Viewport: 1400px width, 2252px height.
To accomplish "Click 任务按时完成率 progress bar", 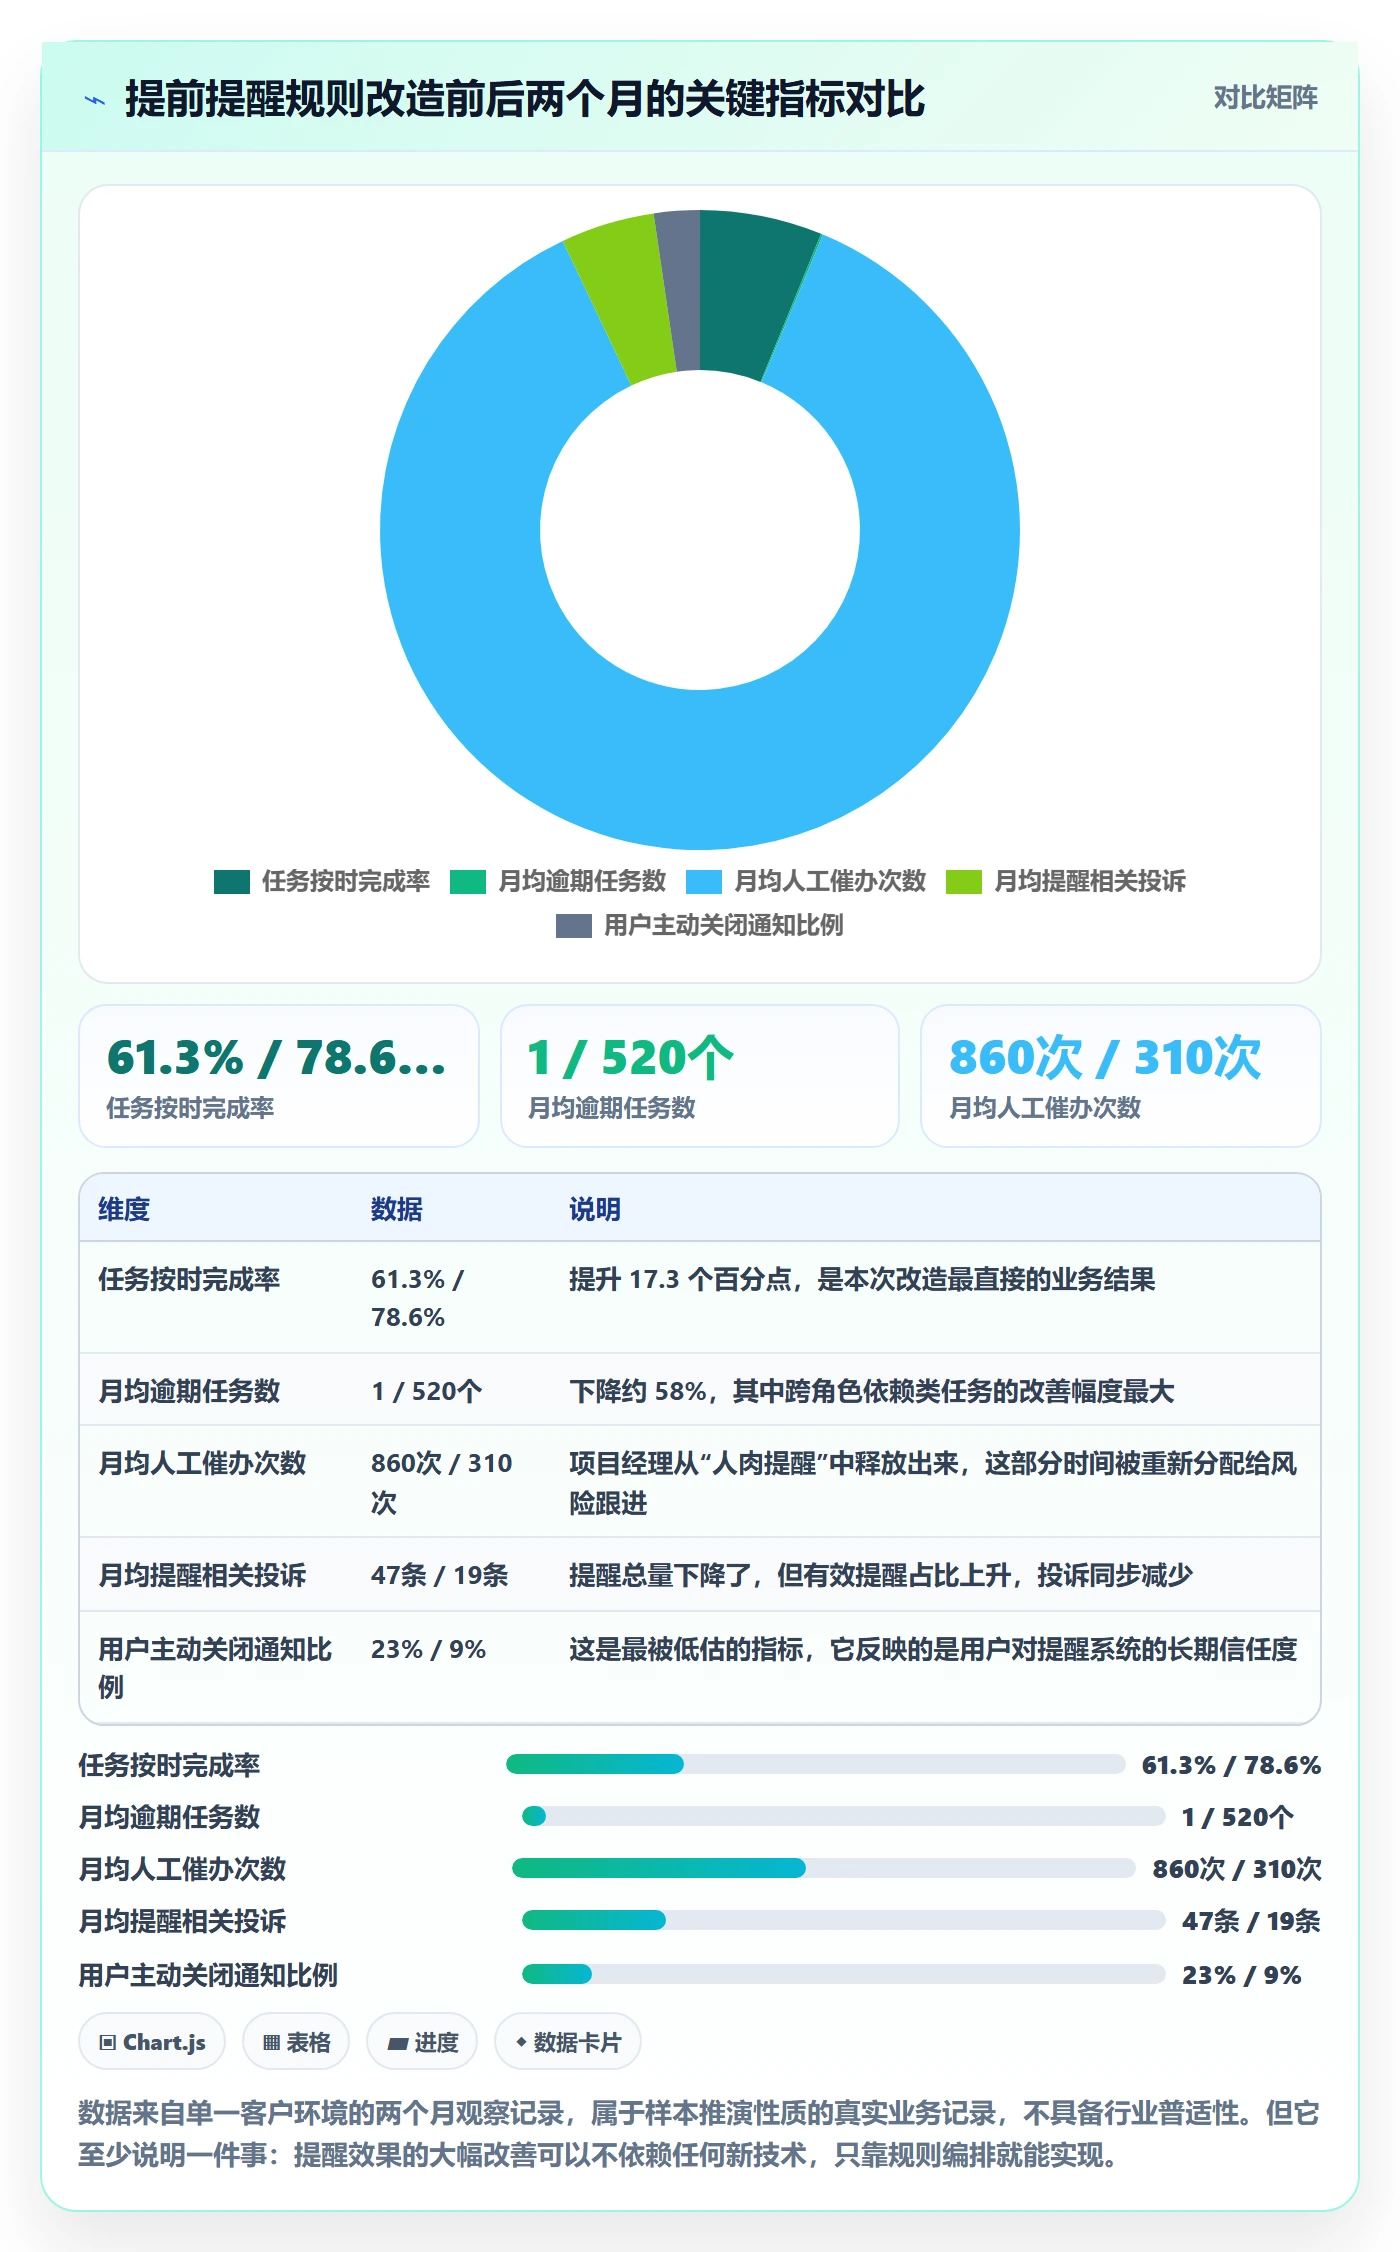I will (816, 1764).
